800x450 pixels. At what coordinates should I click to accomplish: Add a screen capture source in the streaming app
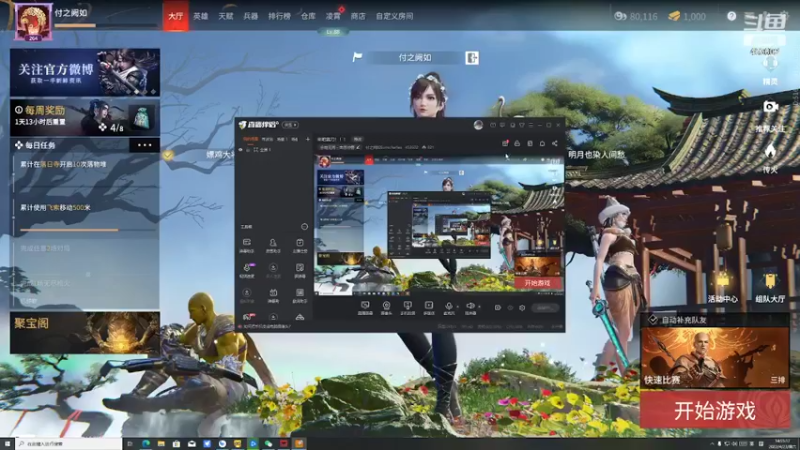click(365, 306)
